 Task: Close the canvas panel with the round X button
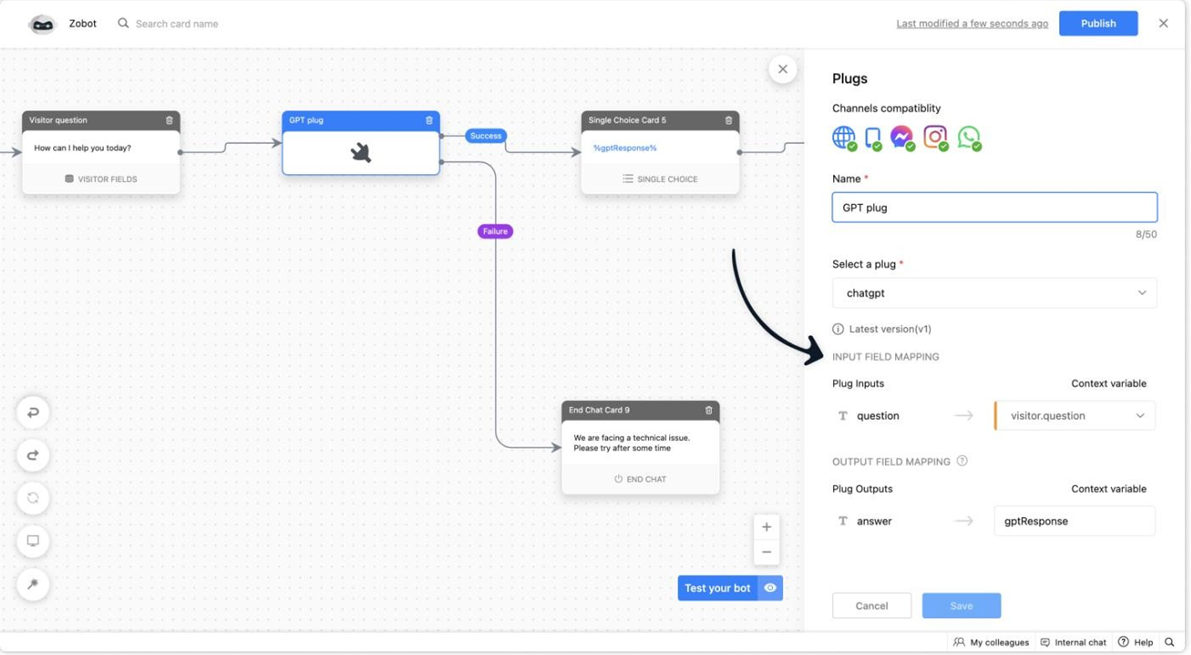tap(783, 69)
